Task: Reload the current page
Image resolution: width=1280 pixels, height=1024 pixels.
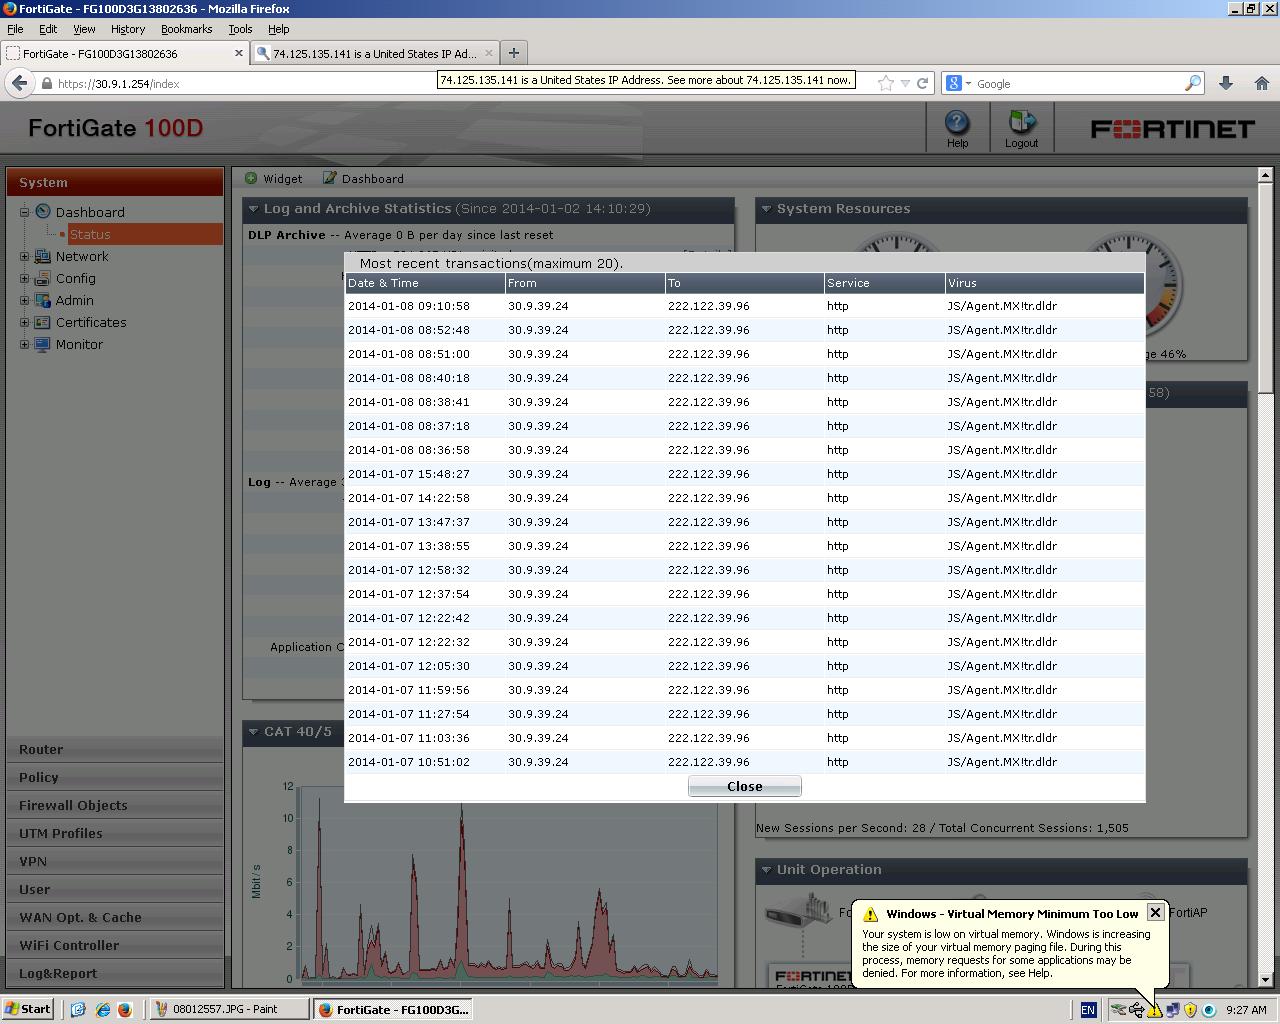Action: click(922, 83)
